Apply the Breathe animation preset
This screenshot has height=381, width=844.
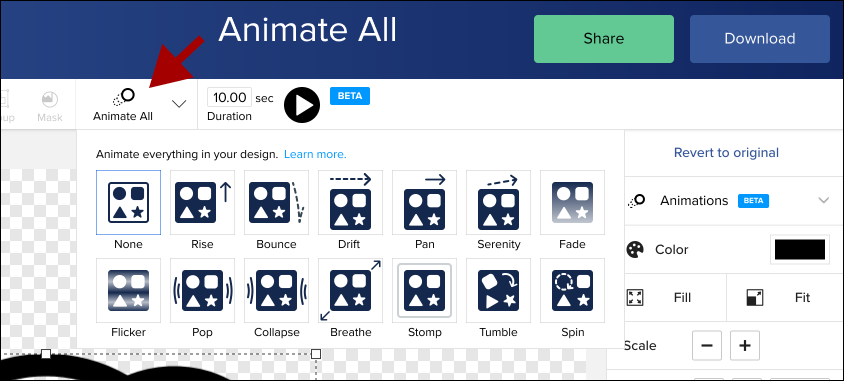(x=350, y=291)
